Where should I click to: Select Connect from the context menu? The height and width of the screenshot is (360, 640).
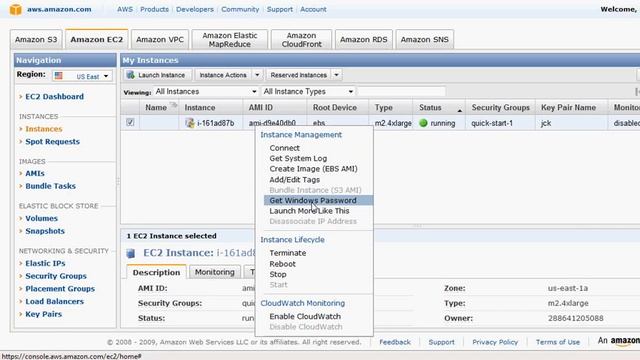284,148
